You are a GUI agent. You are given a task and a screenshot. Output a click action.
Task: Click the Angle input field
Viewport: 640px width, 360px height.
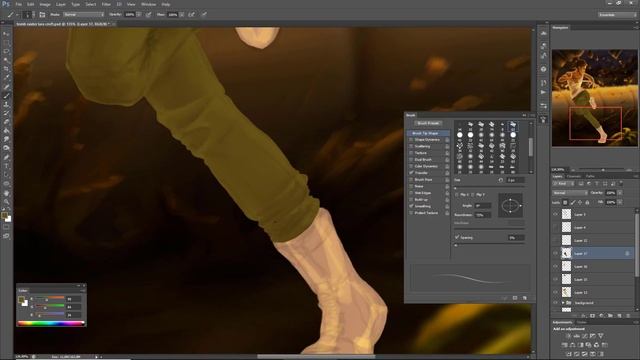[482, 206]
